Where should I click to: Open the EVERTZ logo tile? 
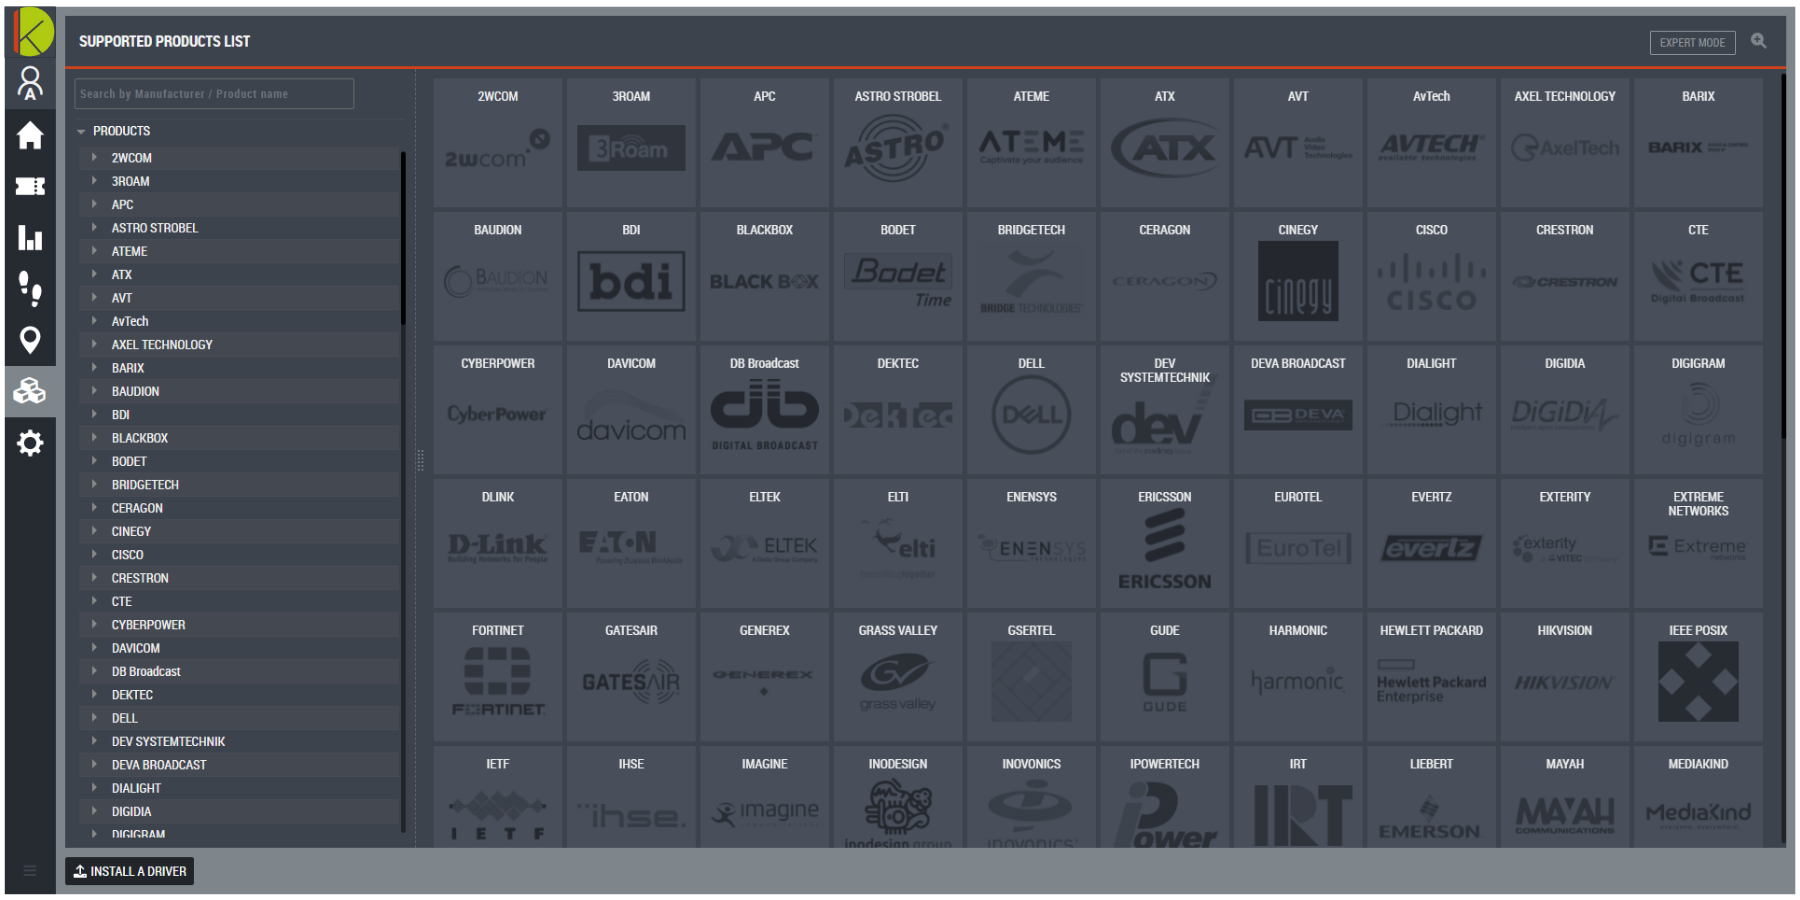(1431, 544)
